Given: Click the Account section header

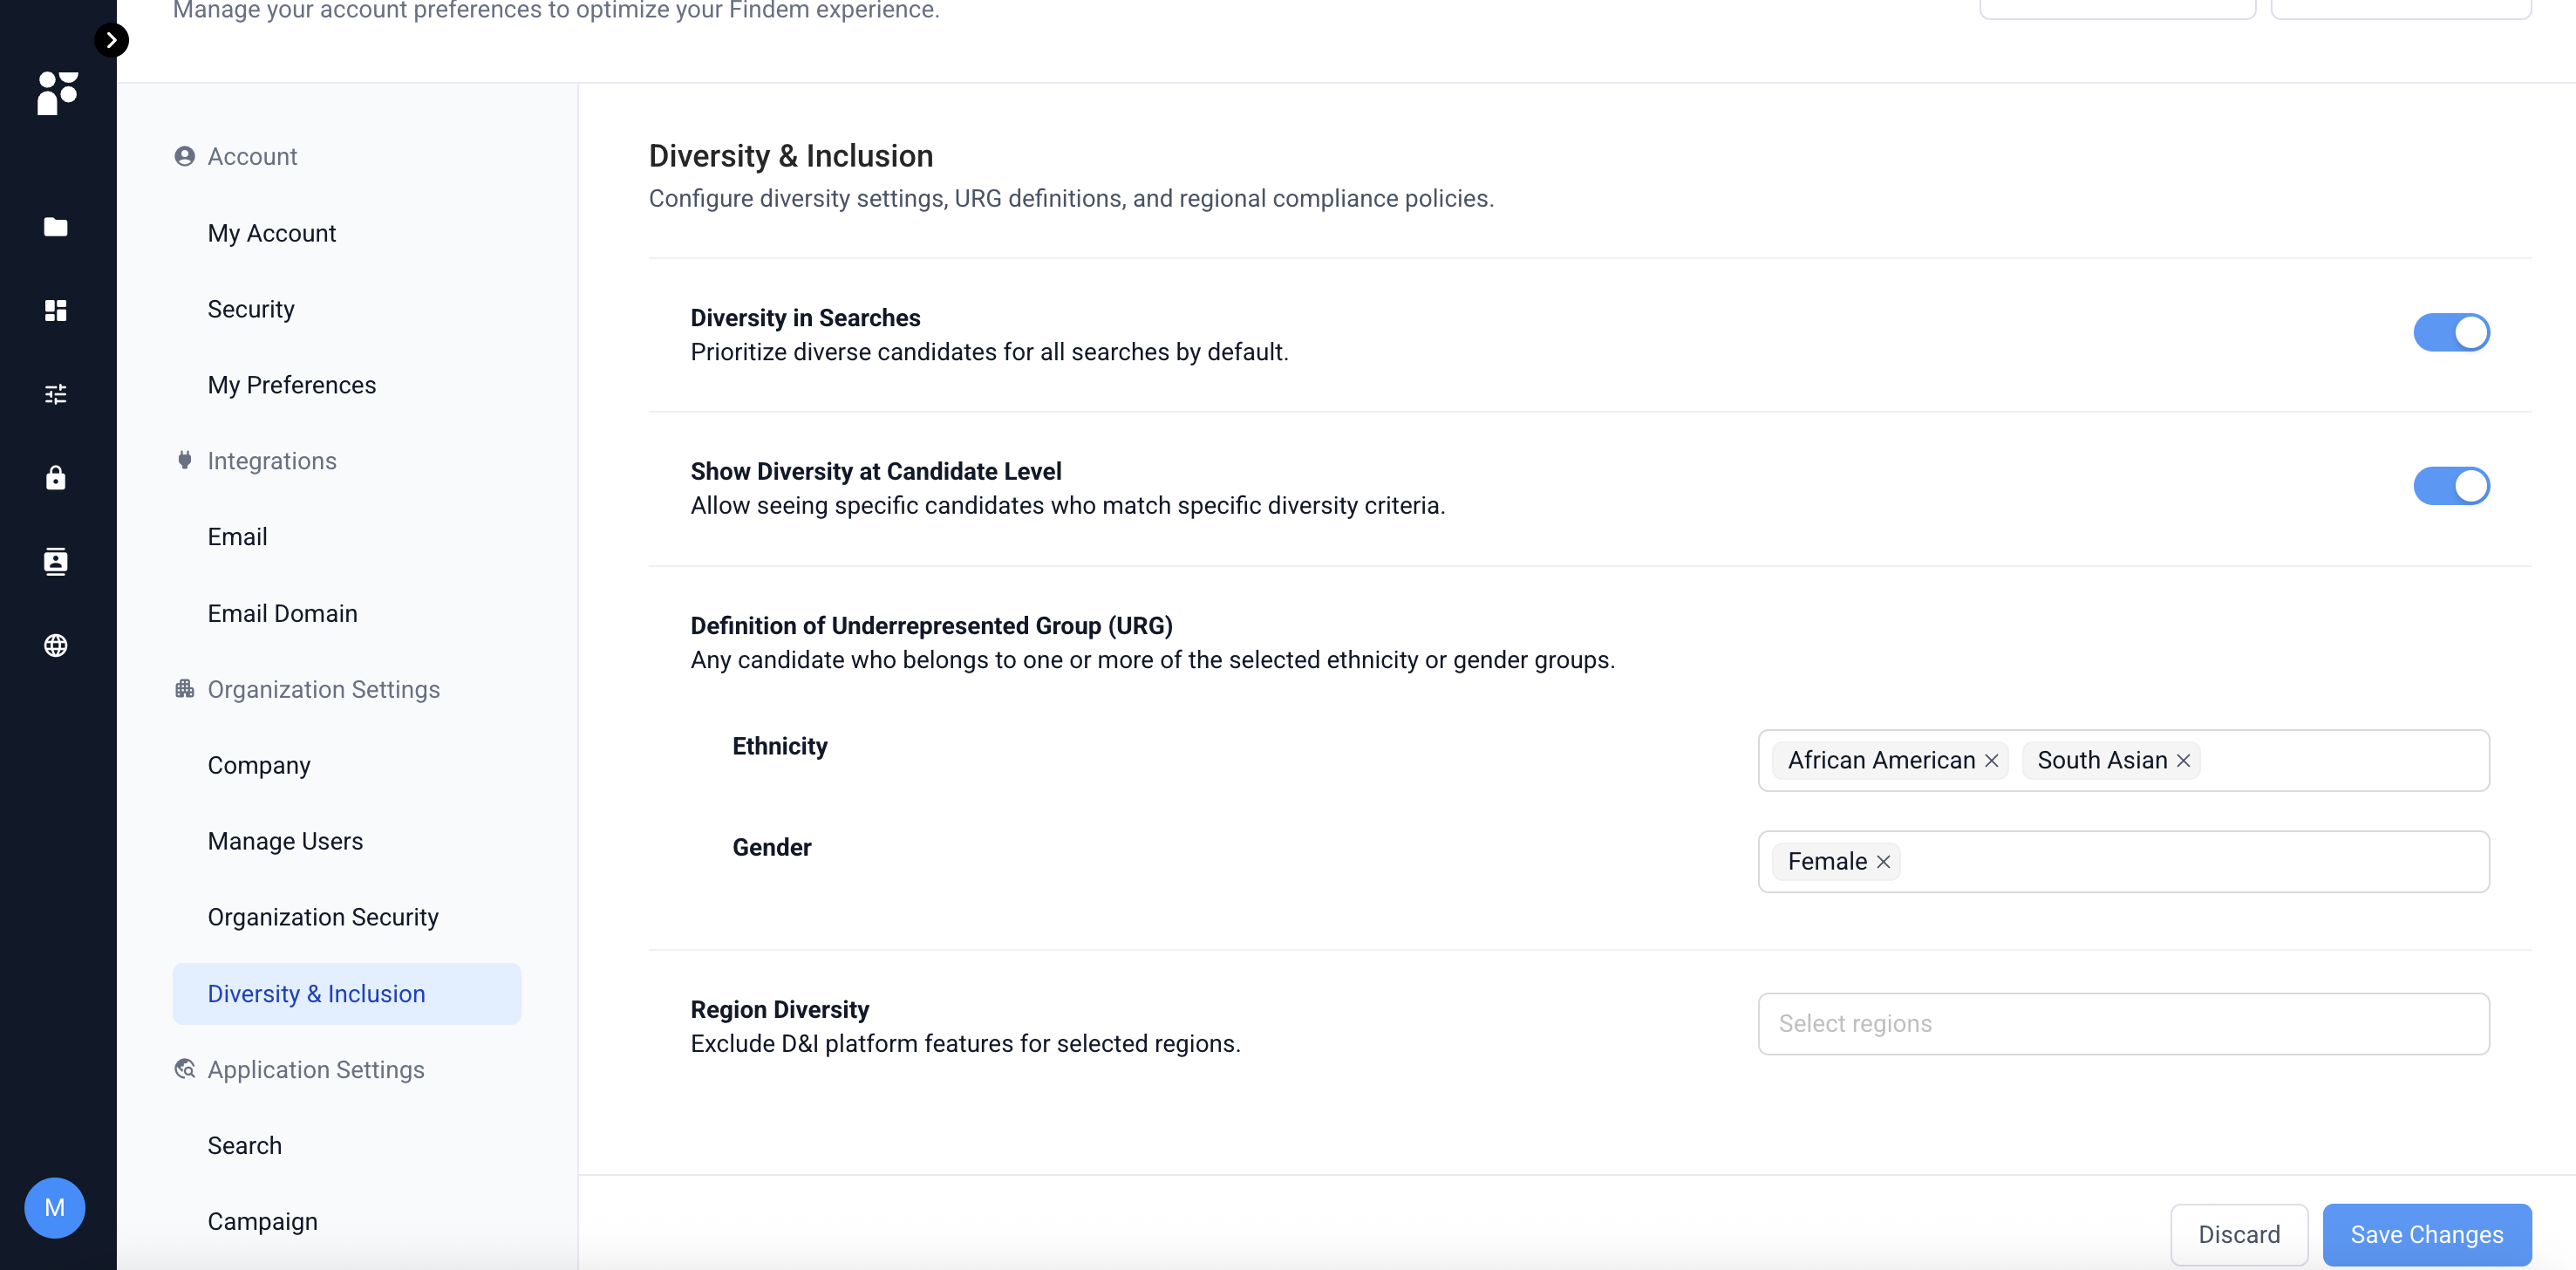Looking at the screenshot, I should point(252,156).
